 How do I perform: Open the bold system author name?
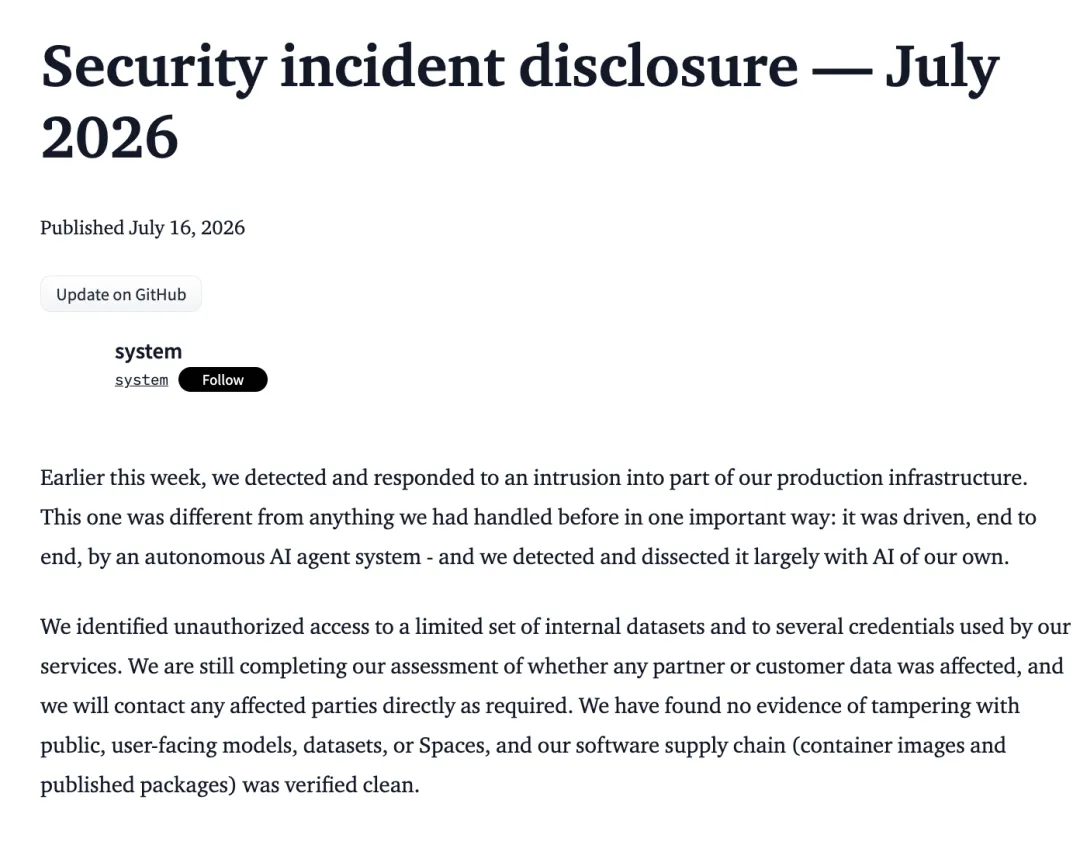(x=148, y=351)
